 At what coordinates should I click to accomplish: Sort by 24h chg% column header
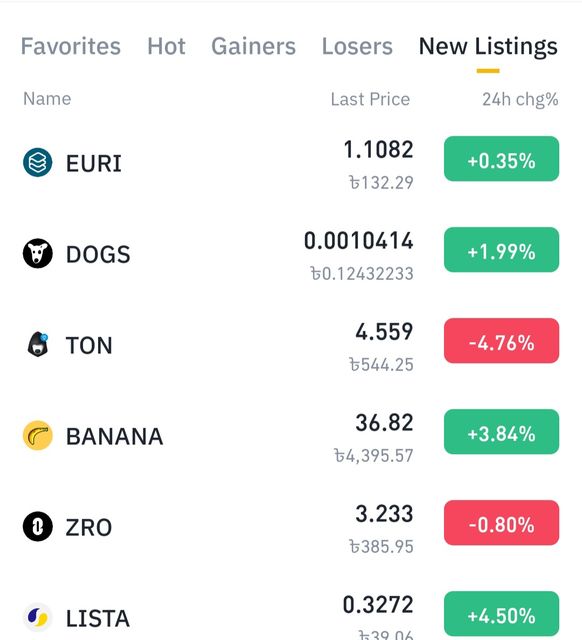tap(520, 100)
